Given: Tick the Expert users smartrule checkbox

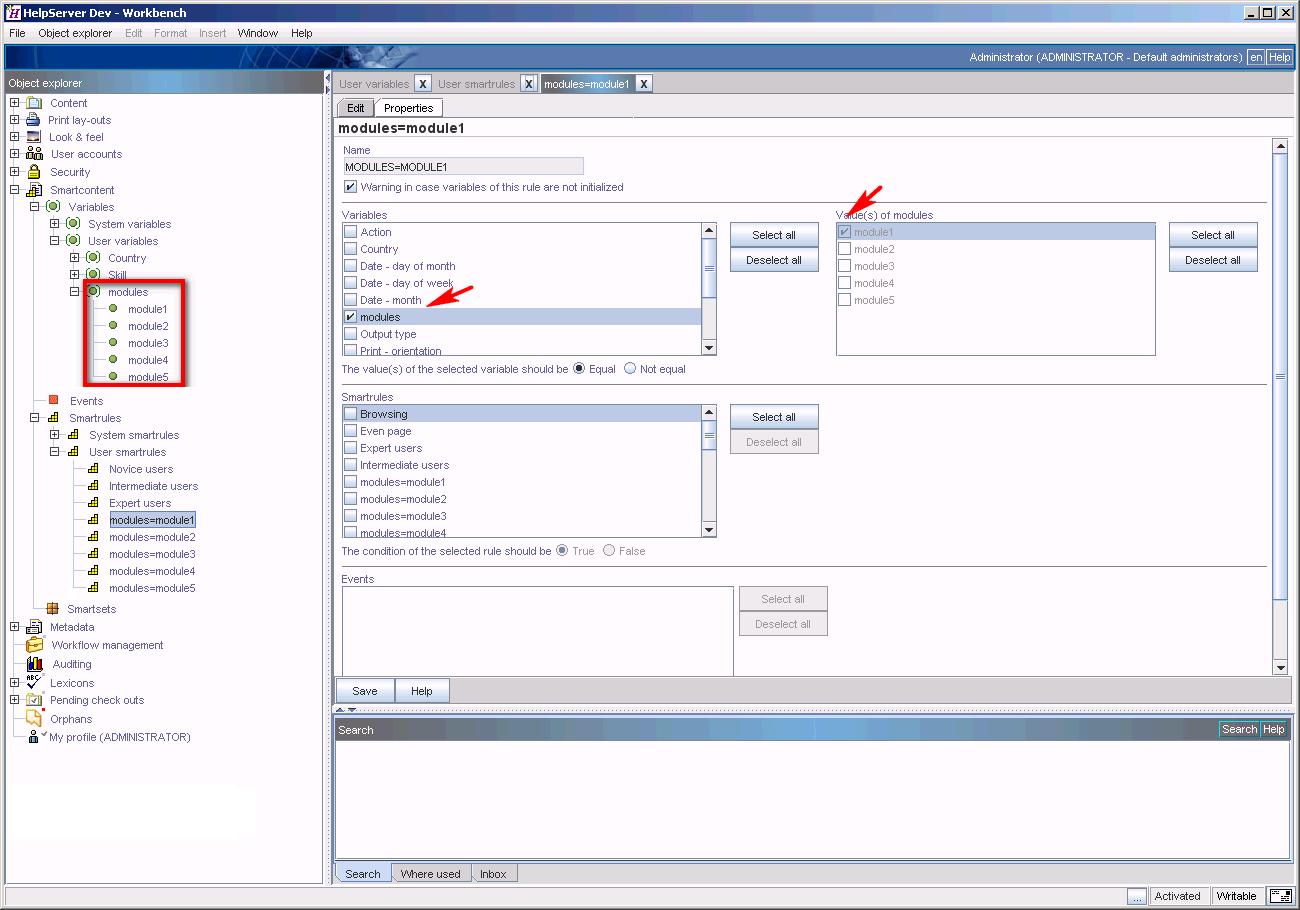Looking at the screenshot, I should tap(350, 448).
